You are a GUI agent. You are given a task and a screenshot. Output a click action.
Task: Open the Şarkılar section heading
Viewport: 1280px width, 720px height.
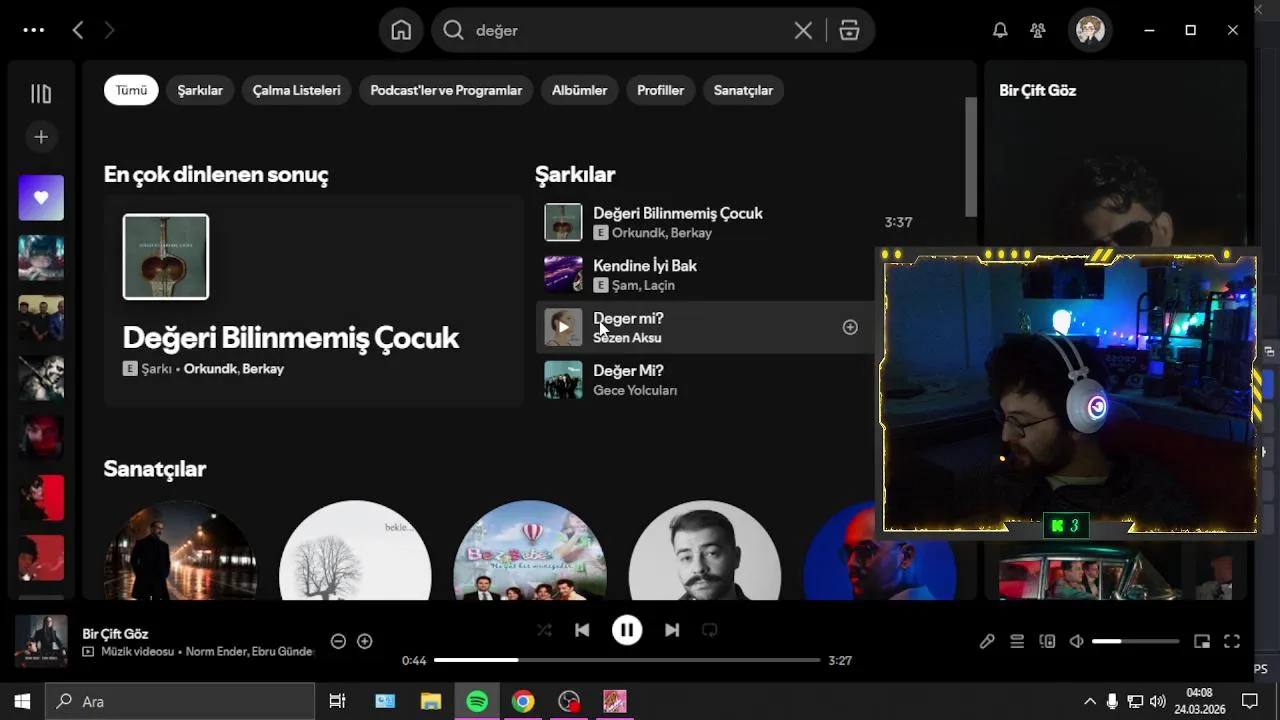pyautogui.click(x=575, y=175)
